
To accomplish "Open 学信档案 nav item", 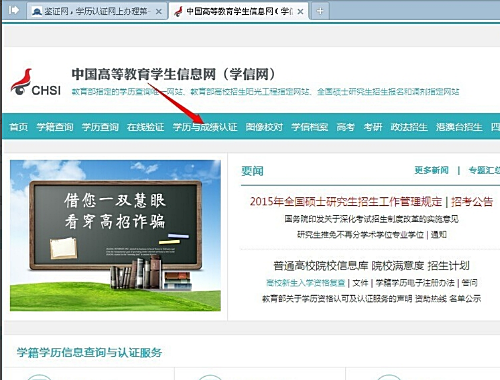I will pos(310,127).
